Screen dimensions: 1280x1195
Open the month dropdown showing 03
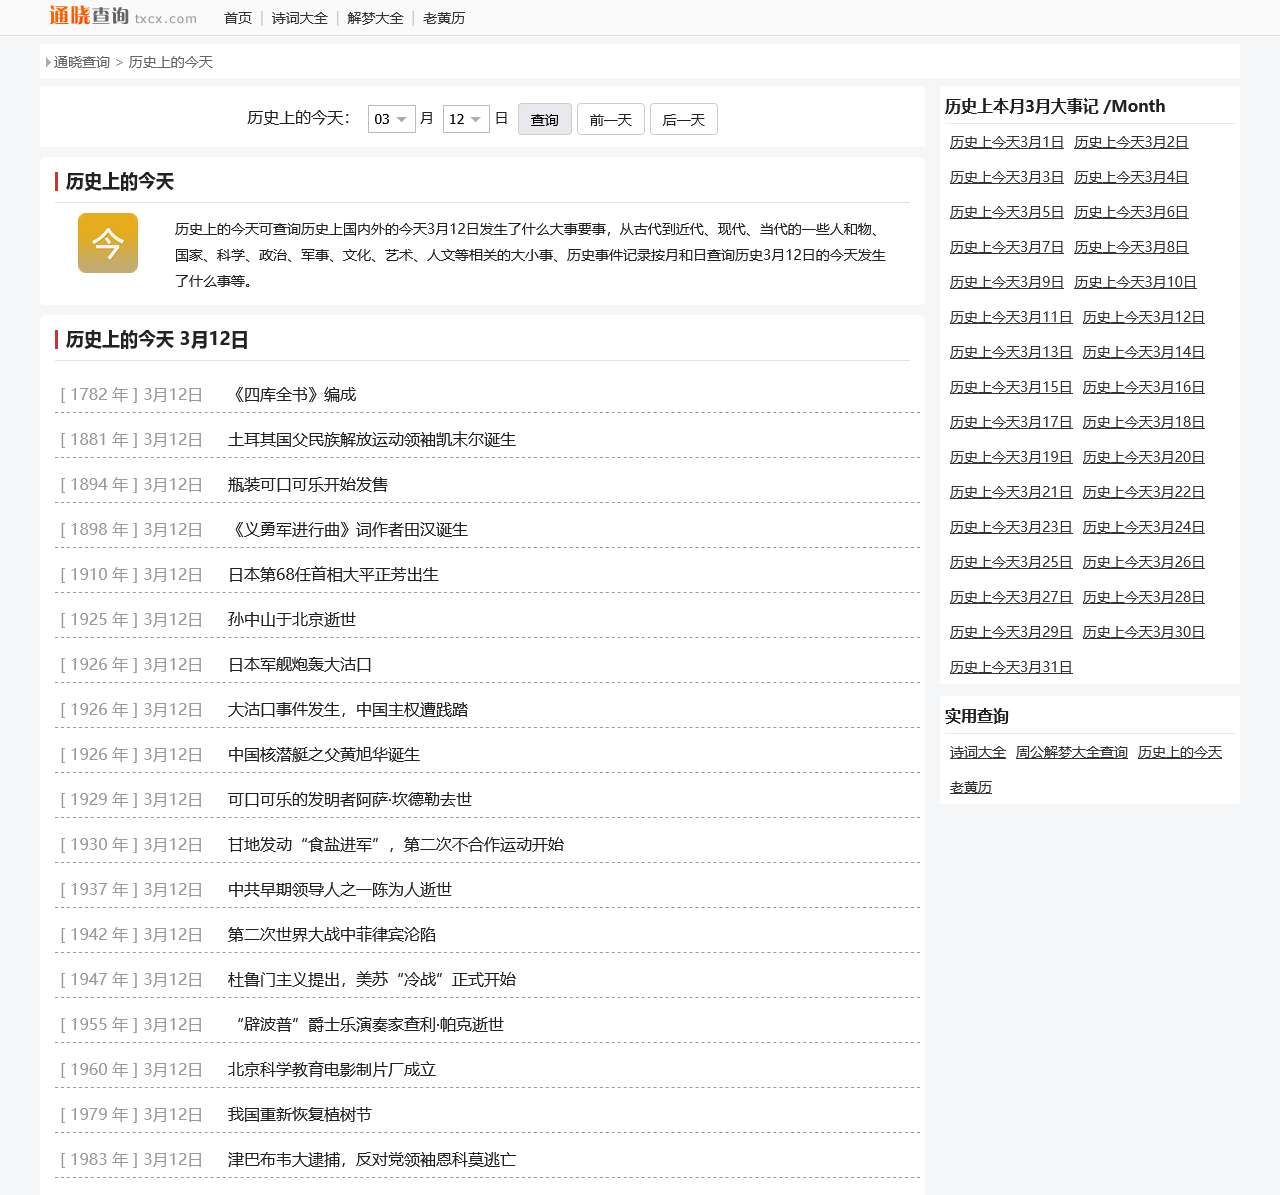(390, 119)
